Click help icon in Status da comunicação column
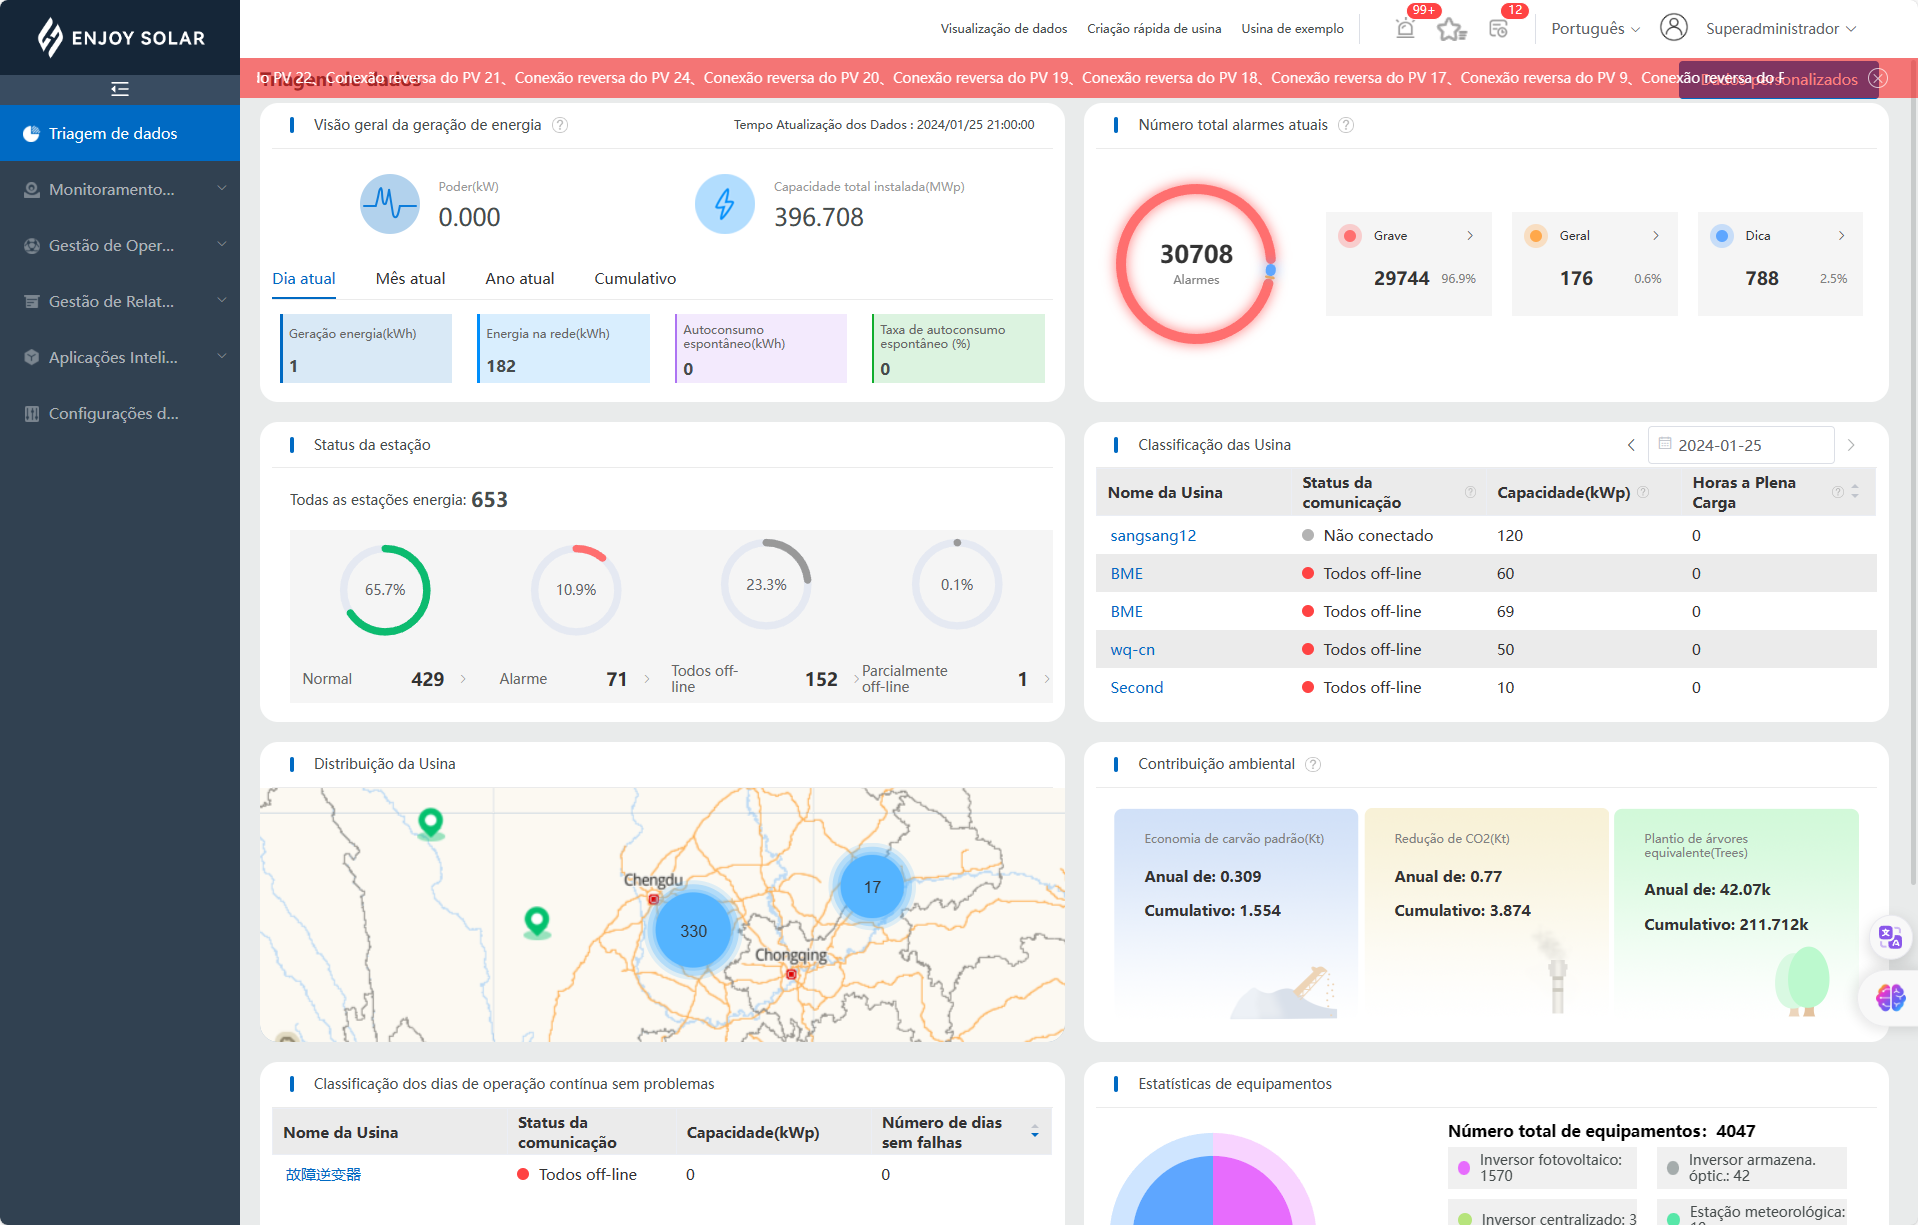Viewport: 1918px width, 1225px height. click(x=1470, y=492)
